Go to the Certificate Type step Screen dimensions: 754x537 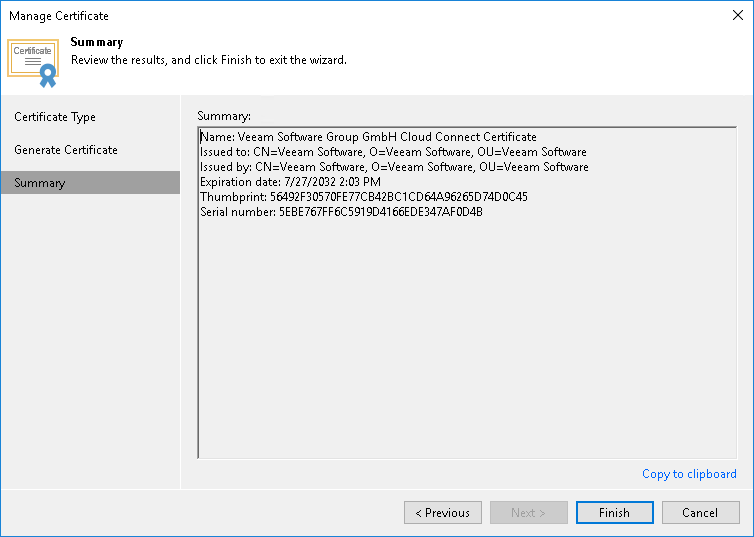55,117
